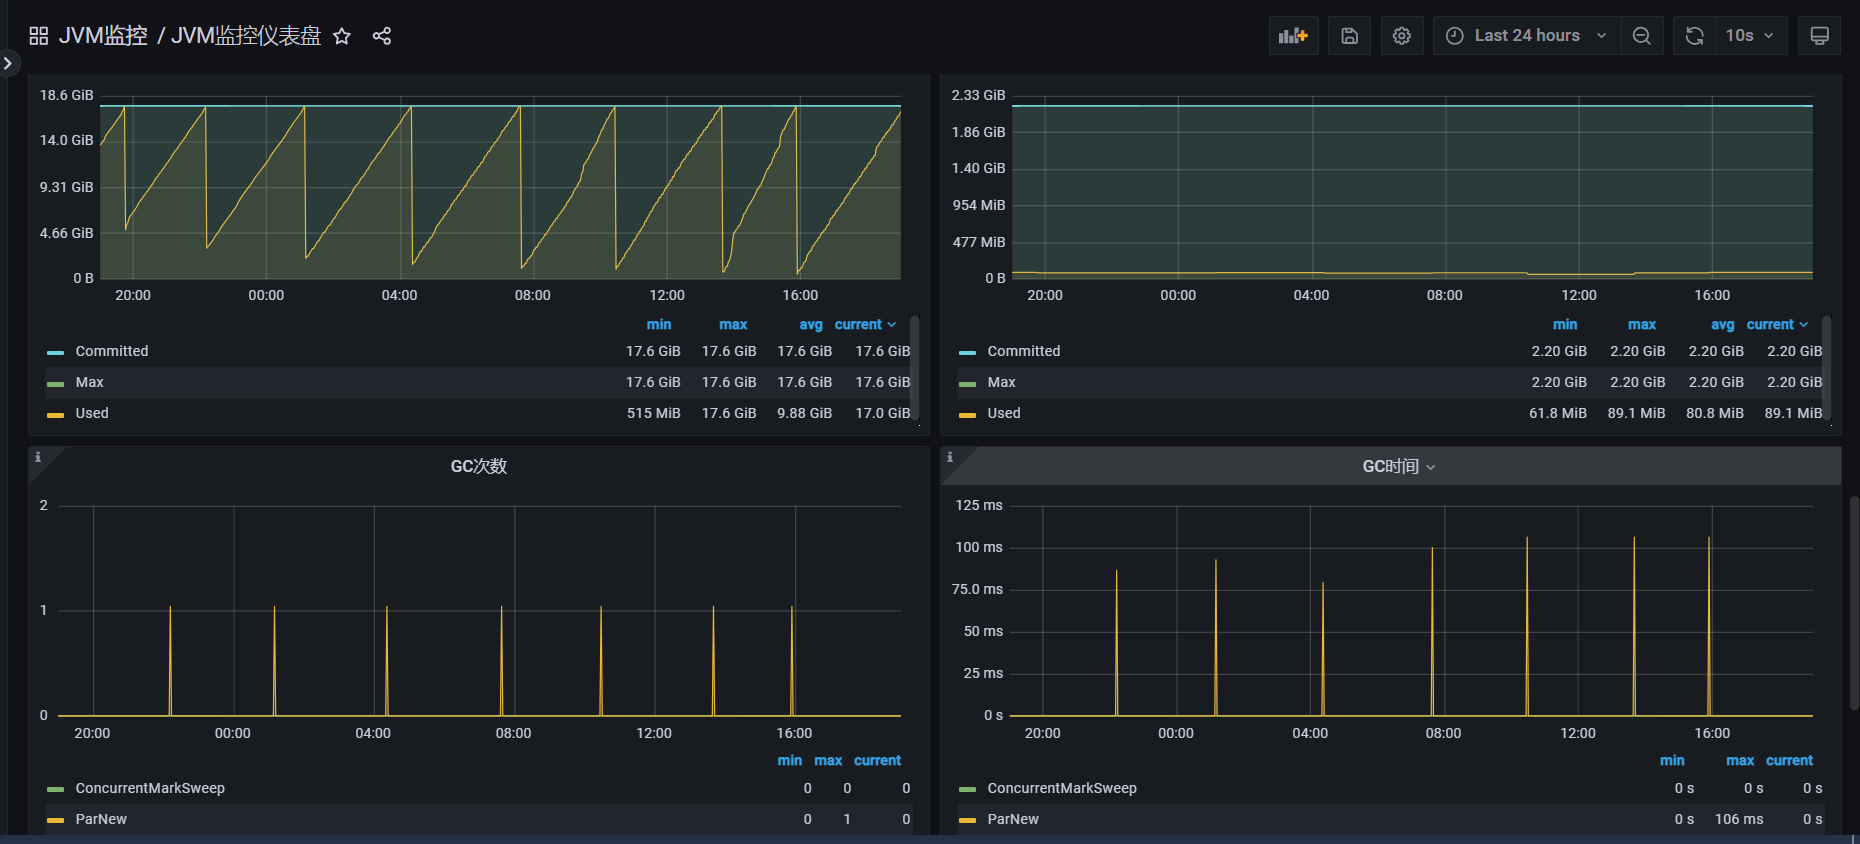Toggle Used series in left heap panel
Viewport: 1860px width, 844px height.
92,414
